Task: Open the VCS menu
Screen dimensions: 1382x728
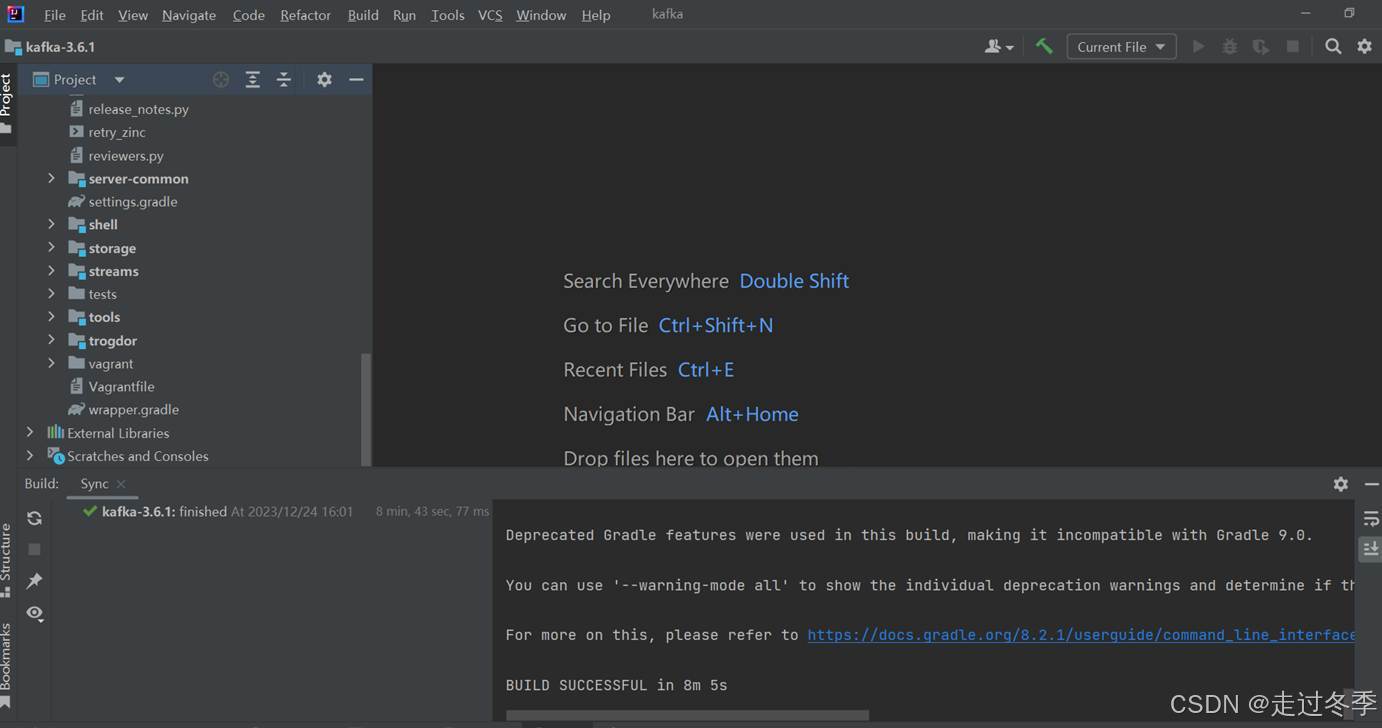Action: (490, 15)
